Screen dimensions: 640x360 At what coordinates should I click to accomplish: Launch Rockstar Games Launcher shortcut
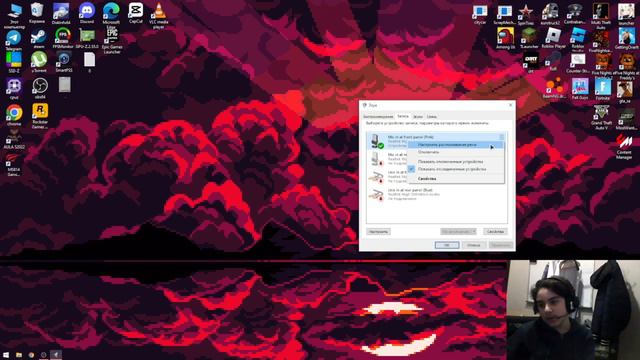[40, 116]
